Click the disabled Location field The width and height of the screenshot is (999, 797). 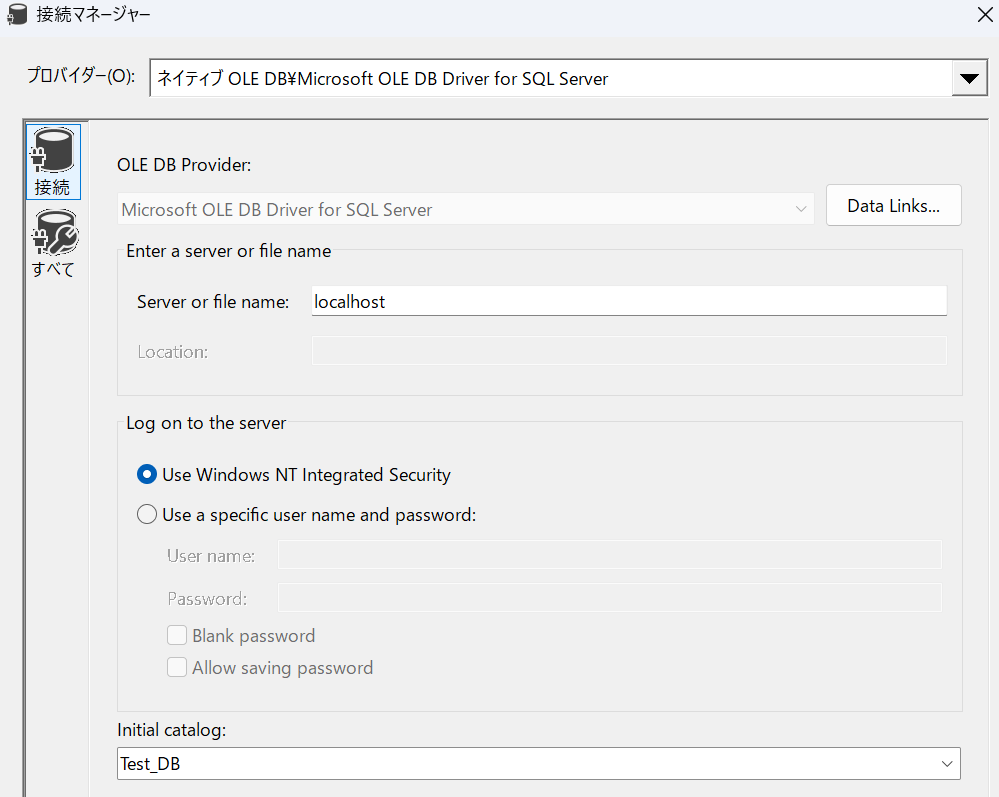pyautogui.click(x=629, y=351)
